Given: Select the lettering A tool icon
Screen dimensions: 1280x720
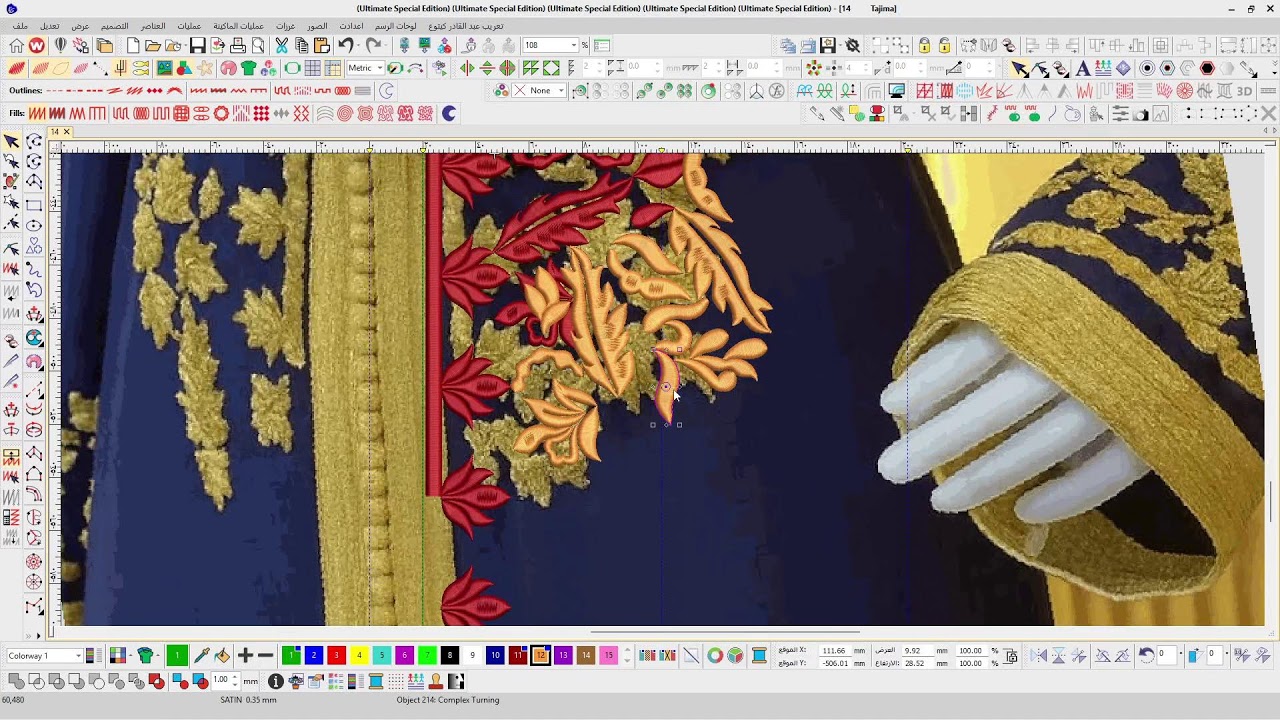Looking at the screenshot, I should (1083, 68).
